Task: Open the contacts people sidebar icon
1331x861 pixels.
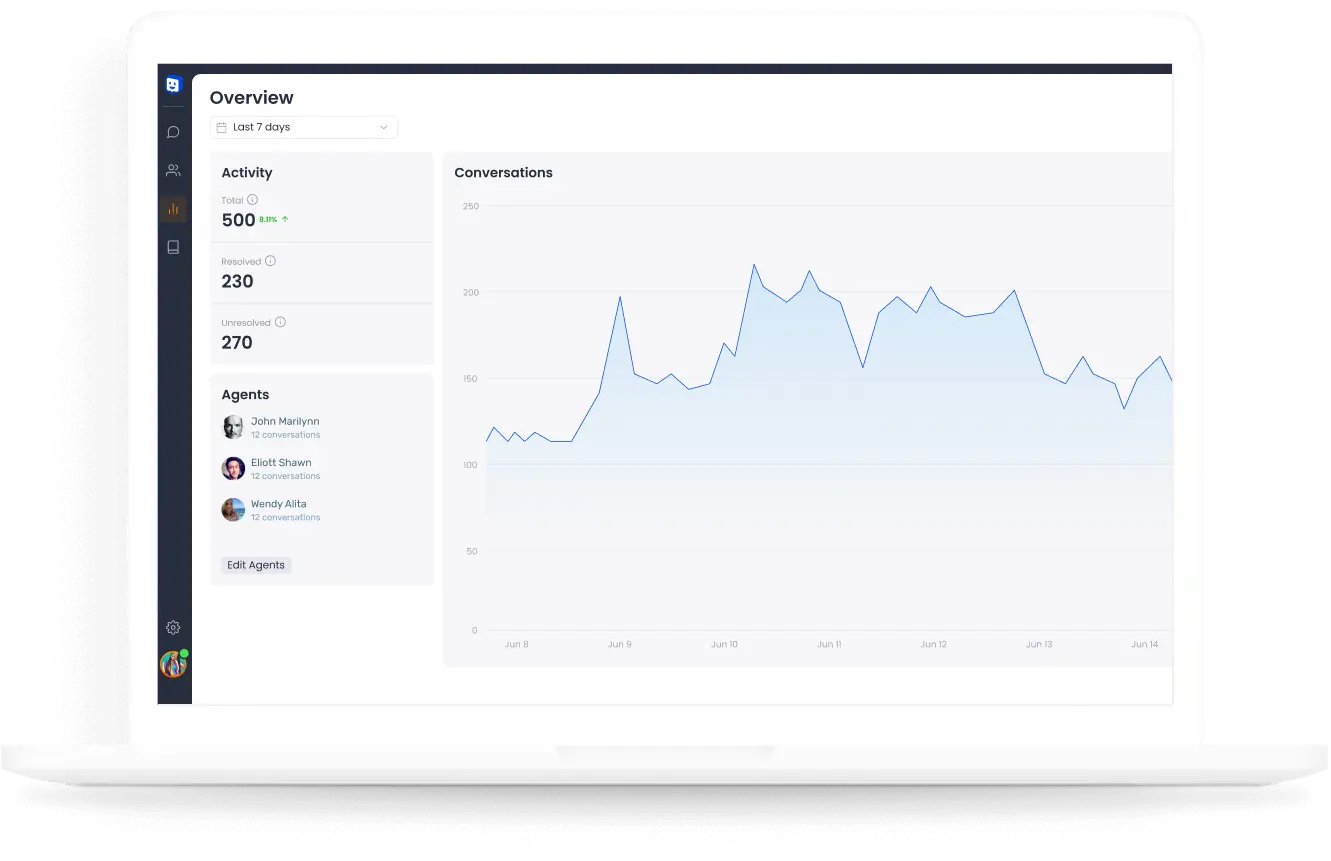Action: [x=173, y=170]
